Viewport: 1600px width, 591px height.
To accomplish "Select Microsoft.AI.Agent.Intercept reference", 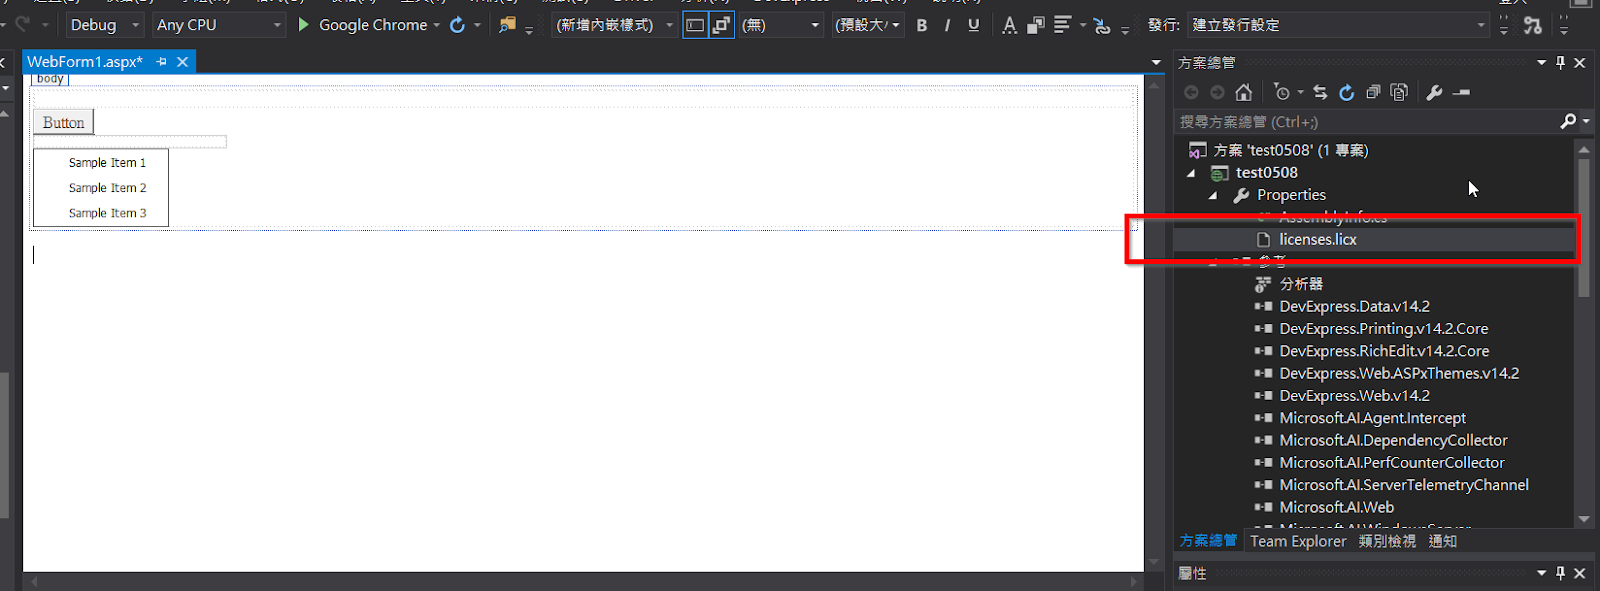I will click(1372, 418).
